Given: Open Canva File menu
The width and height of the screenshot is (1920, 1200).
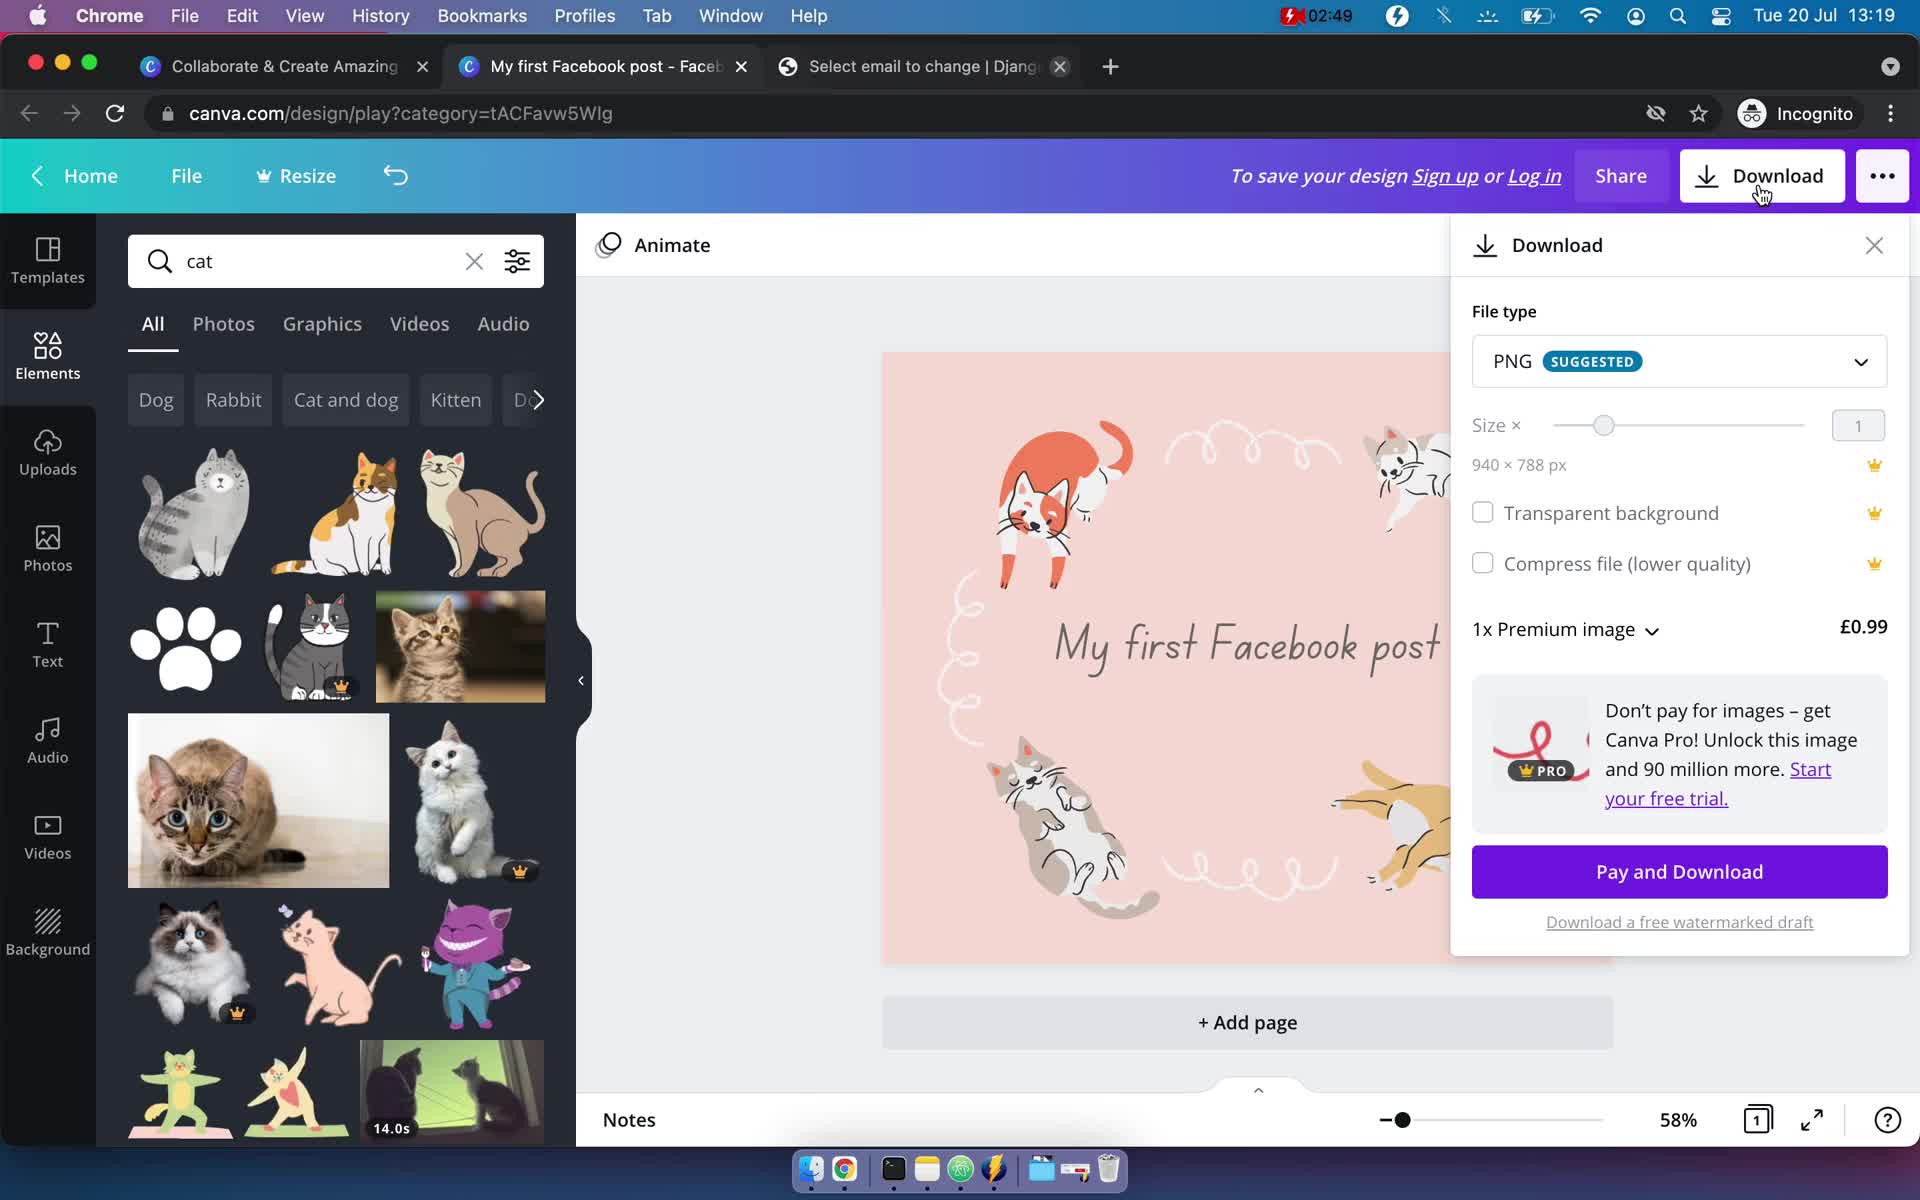Looking at the screenshot, I should pyautogui.click(x=186, y=176).
